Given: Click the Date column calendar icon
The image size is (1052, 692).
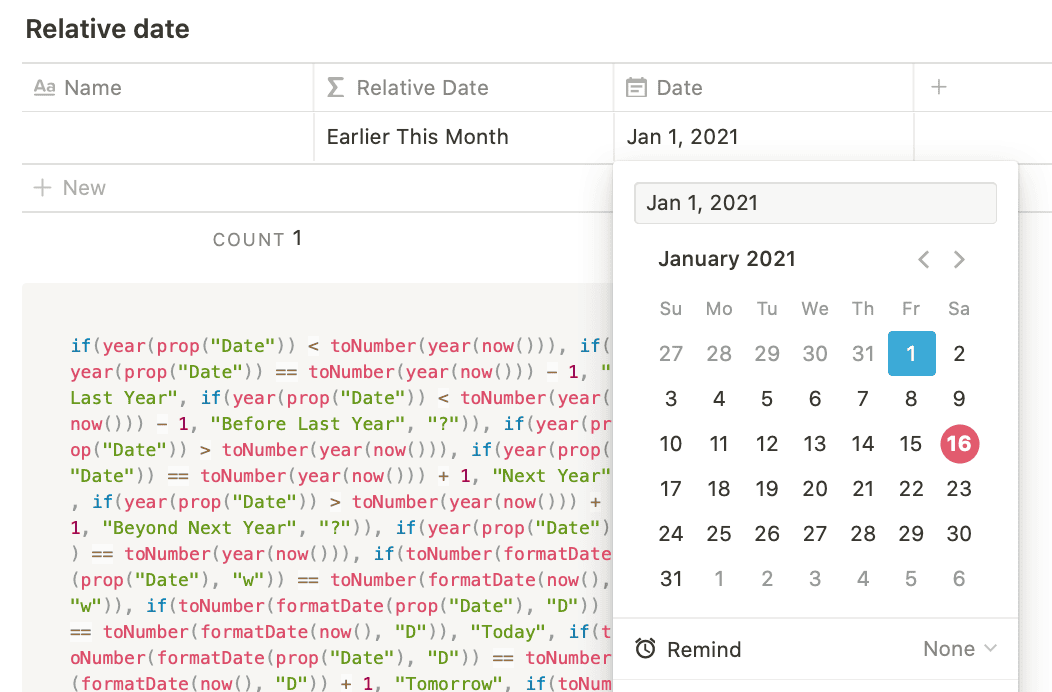Looking at the screenshot, I should click(x=636, y=88).
